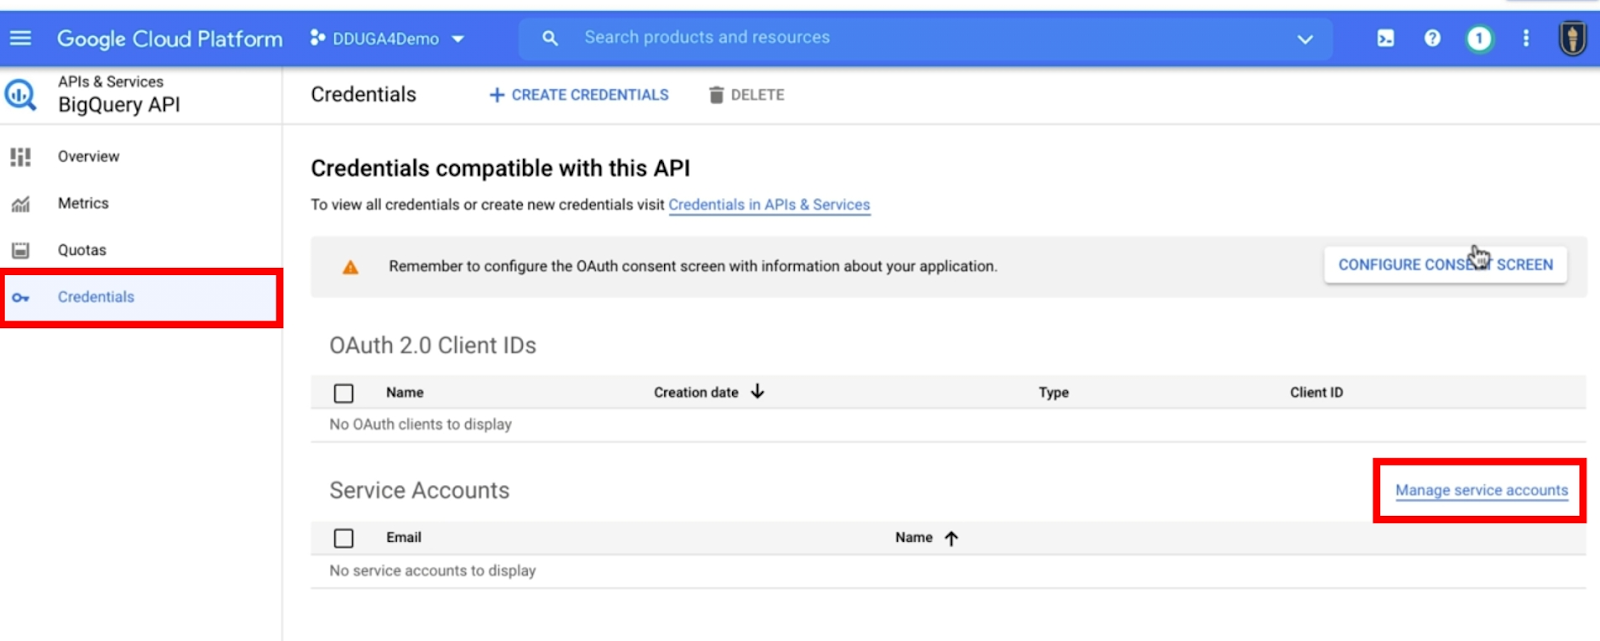Image resolution: width=1600 pixels, height=641 pixels.
Task: Click the Name up arrow sort icon
Action: pos(951,538)
